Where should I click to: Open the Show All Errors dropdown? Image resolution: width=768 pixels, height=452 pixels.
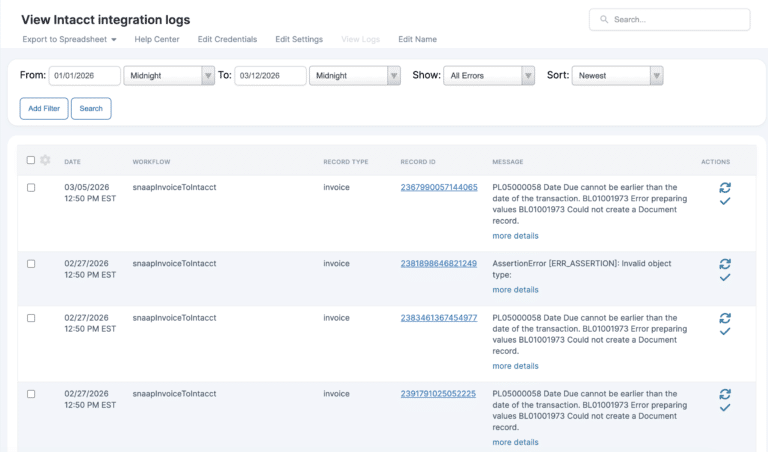tap(489, 75)
